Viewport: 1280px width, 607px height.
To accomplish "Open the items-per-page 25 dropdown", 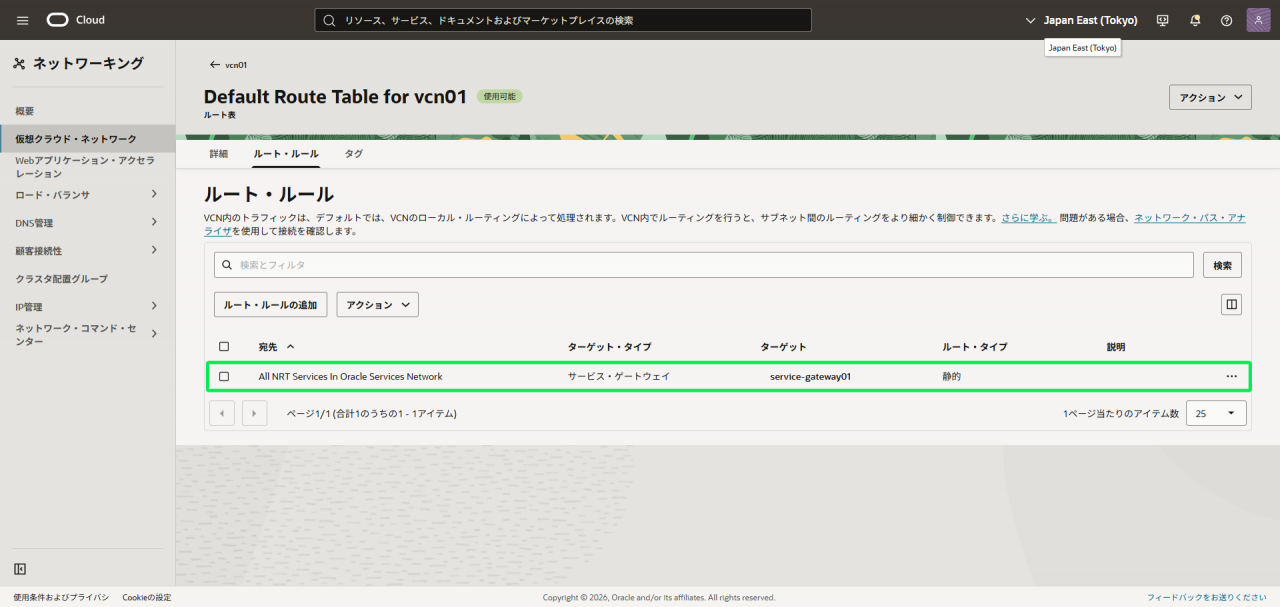I will [1216, 413].
